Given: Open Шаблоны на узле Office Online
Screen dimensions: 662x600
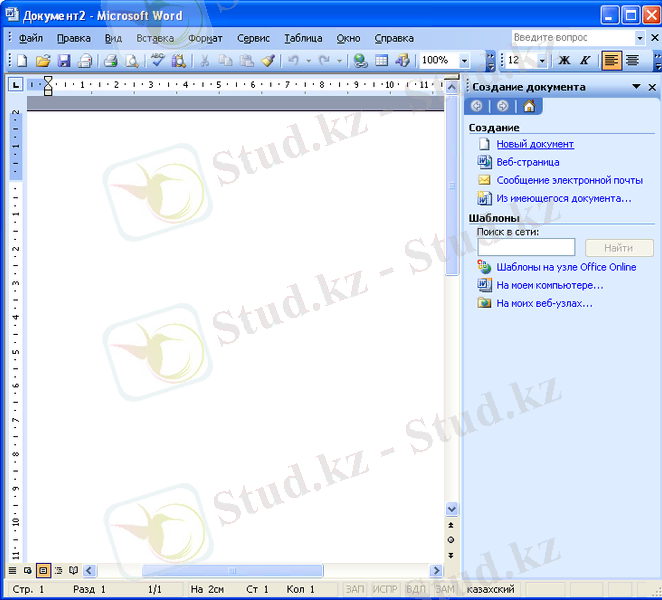Looking at the screenshot, I should (566, 267).
